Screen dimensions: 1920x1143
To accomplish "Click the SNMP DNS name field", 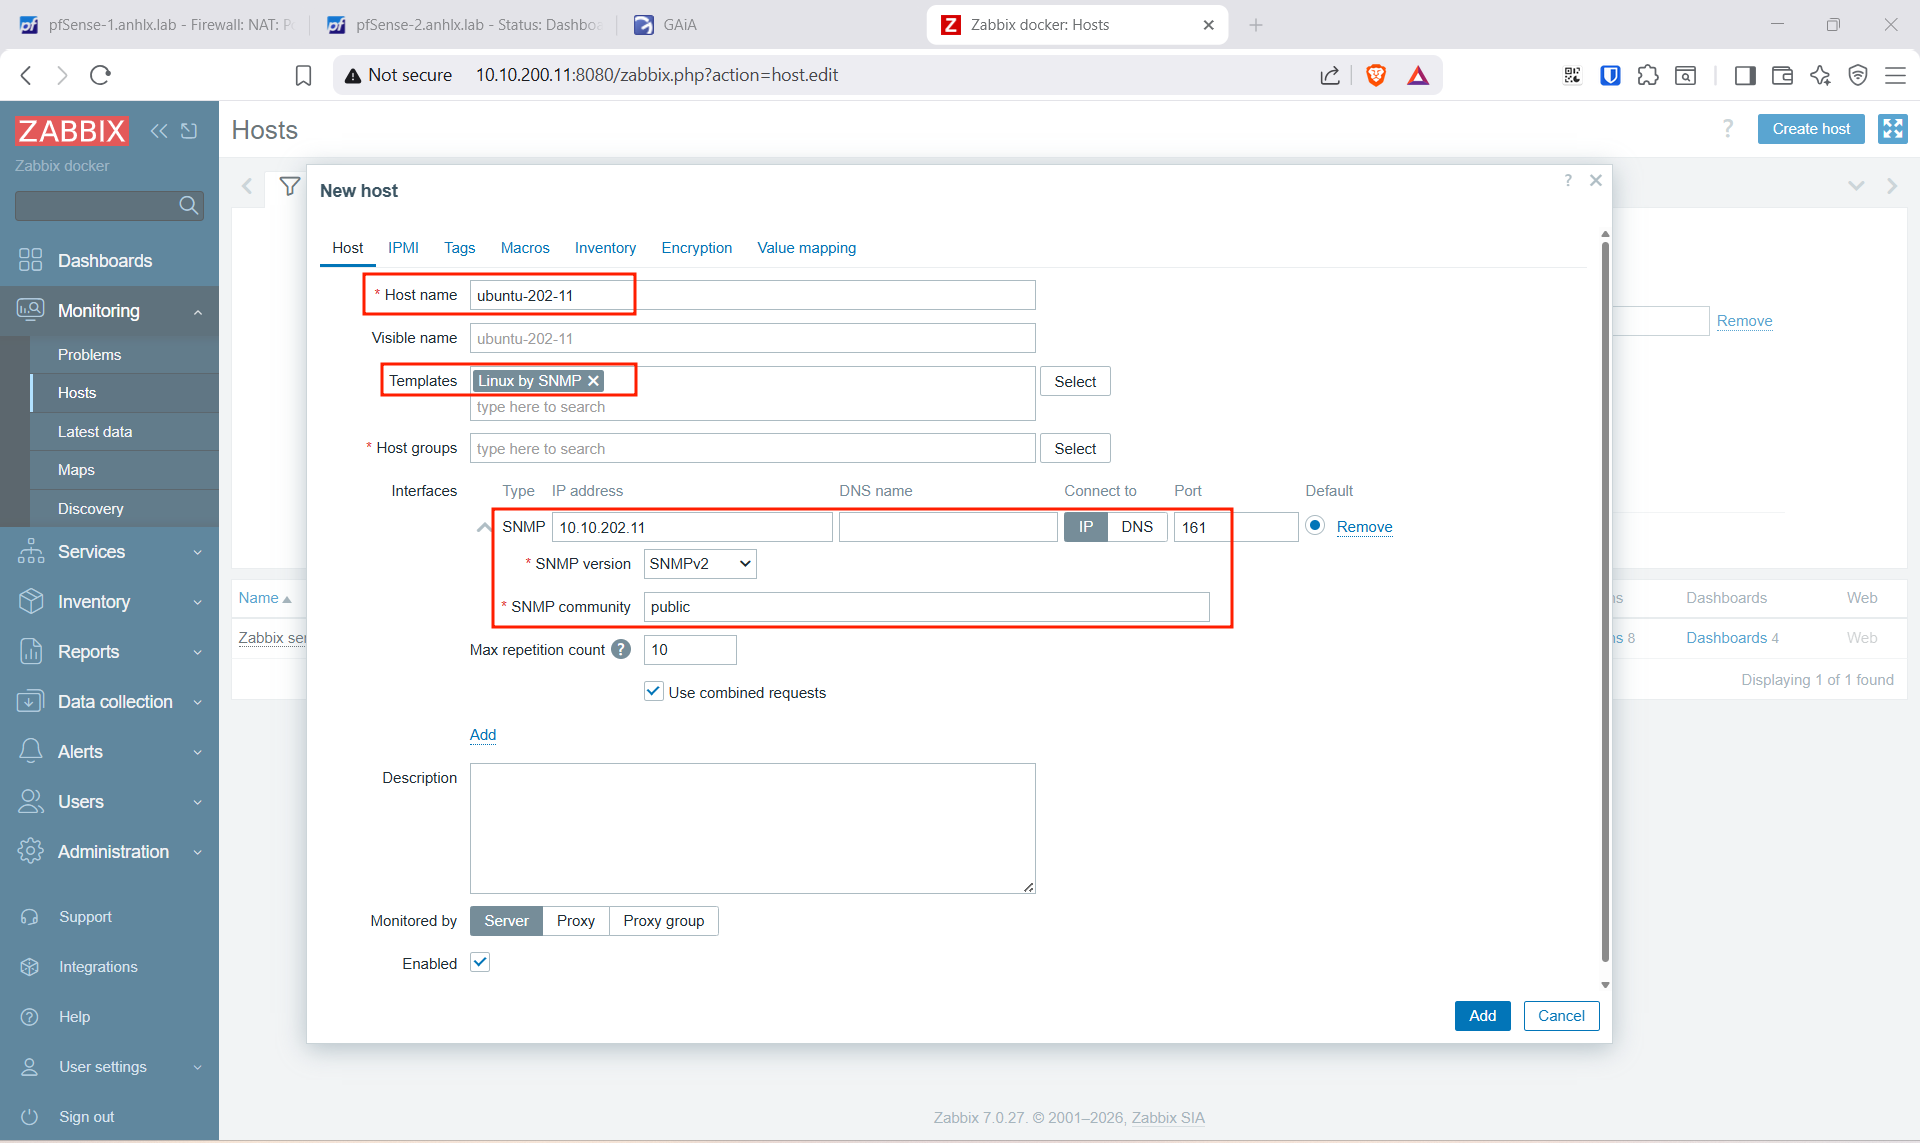I will (948, 527).
